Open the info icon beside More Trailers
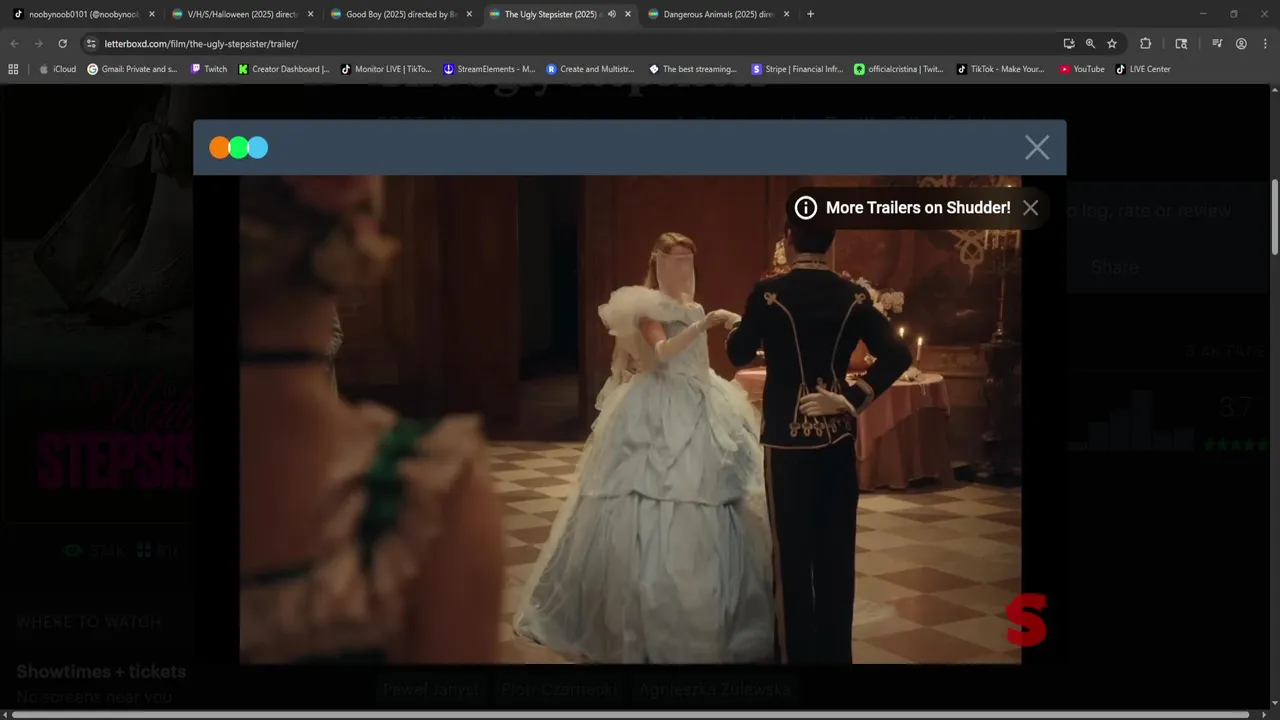Image resolution: width=1280 pixels, height=720 pixels. click(x=805, y=208)
